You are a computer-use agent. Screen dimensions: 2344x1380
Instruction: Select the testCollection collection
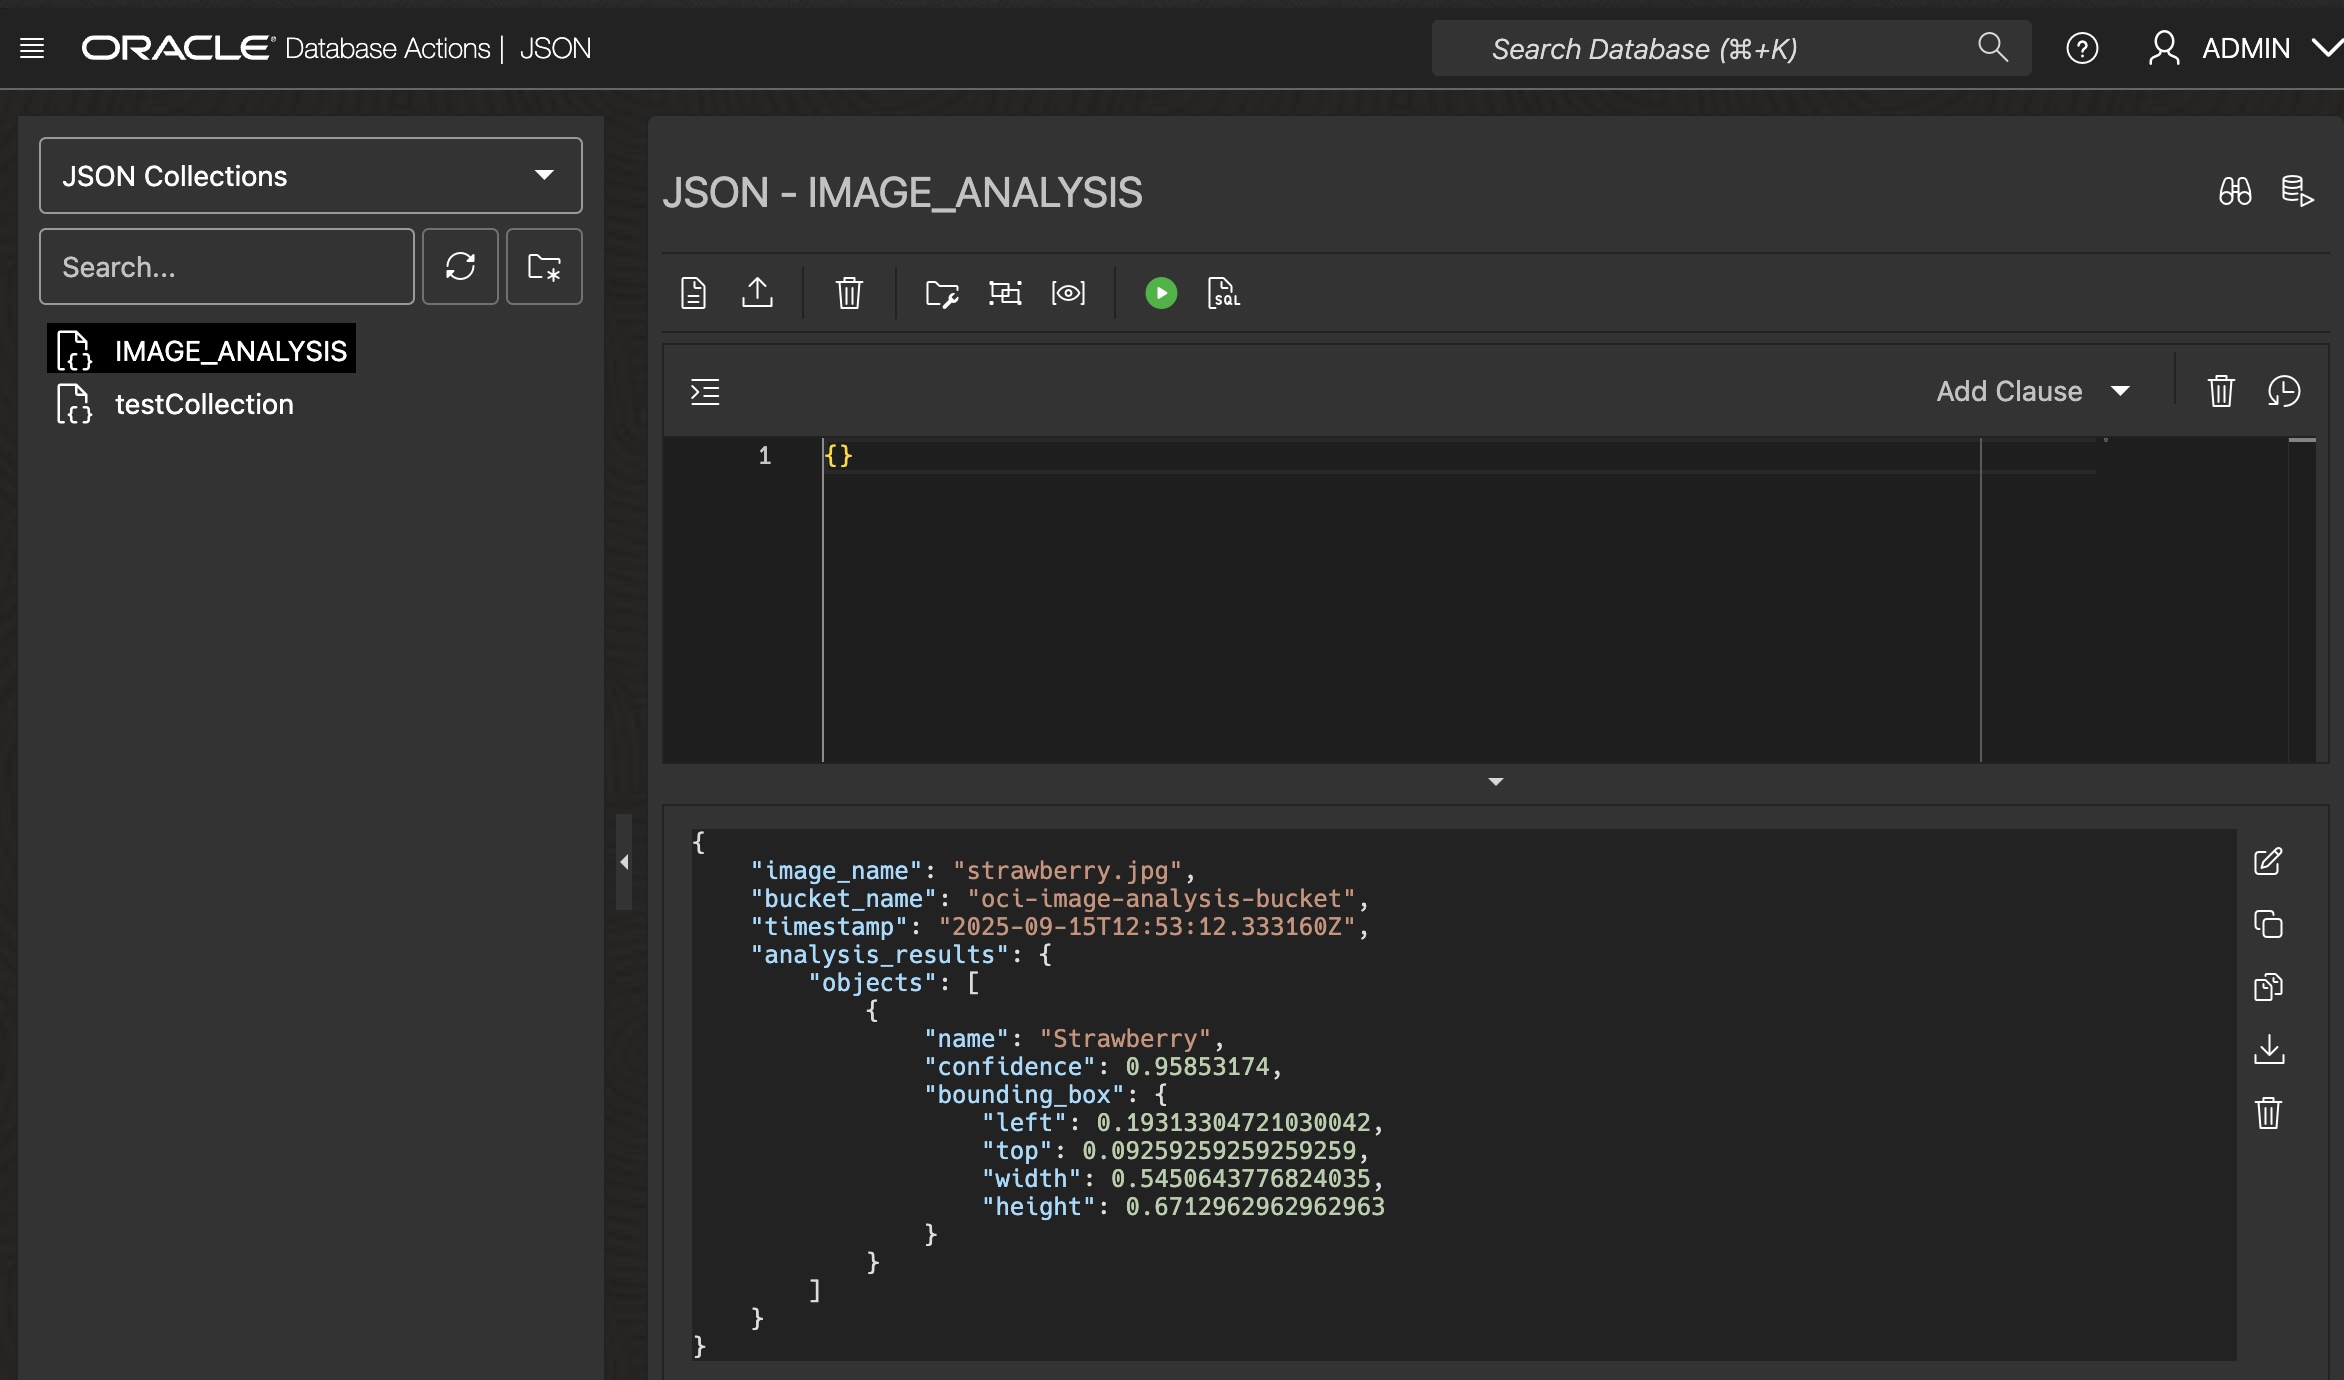point(204,404)
